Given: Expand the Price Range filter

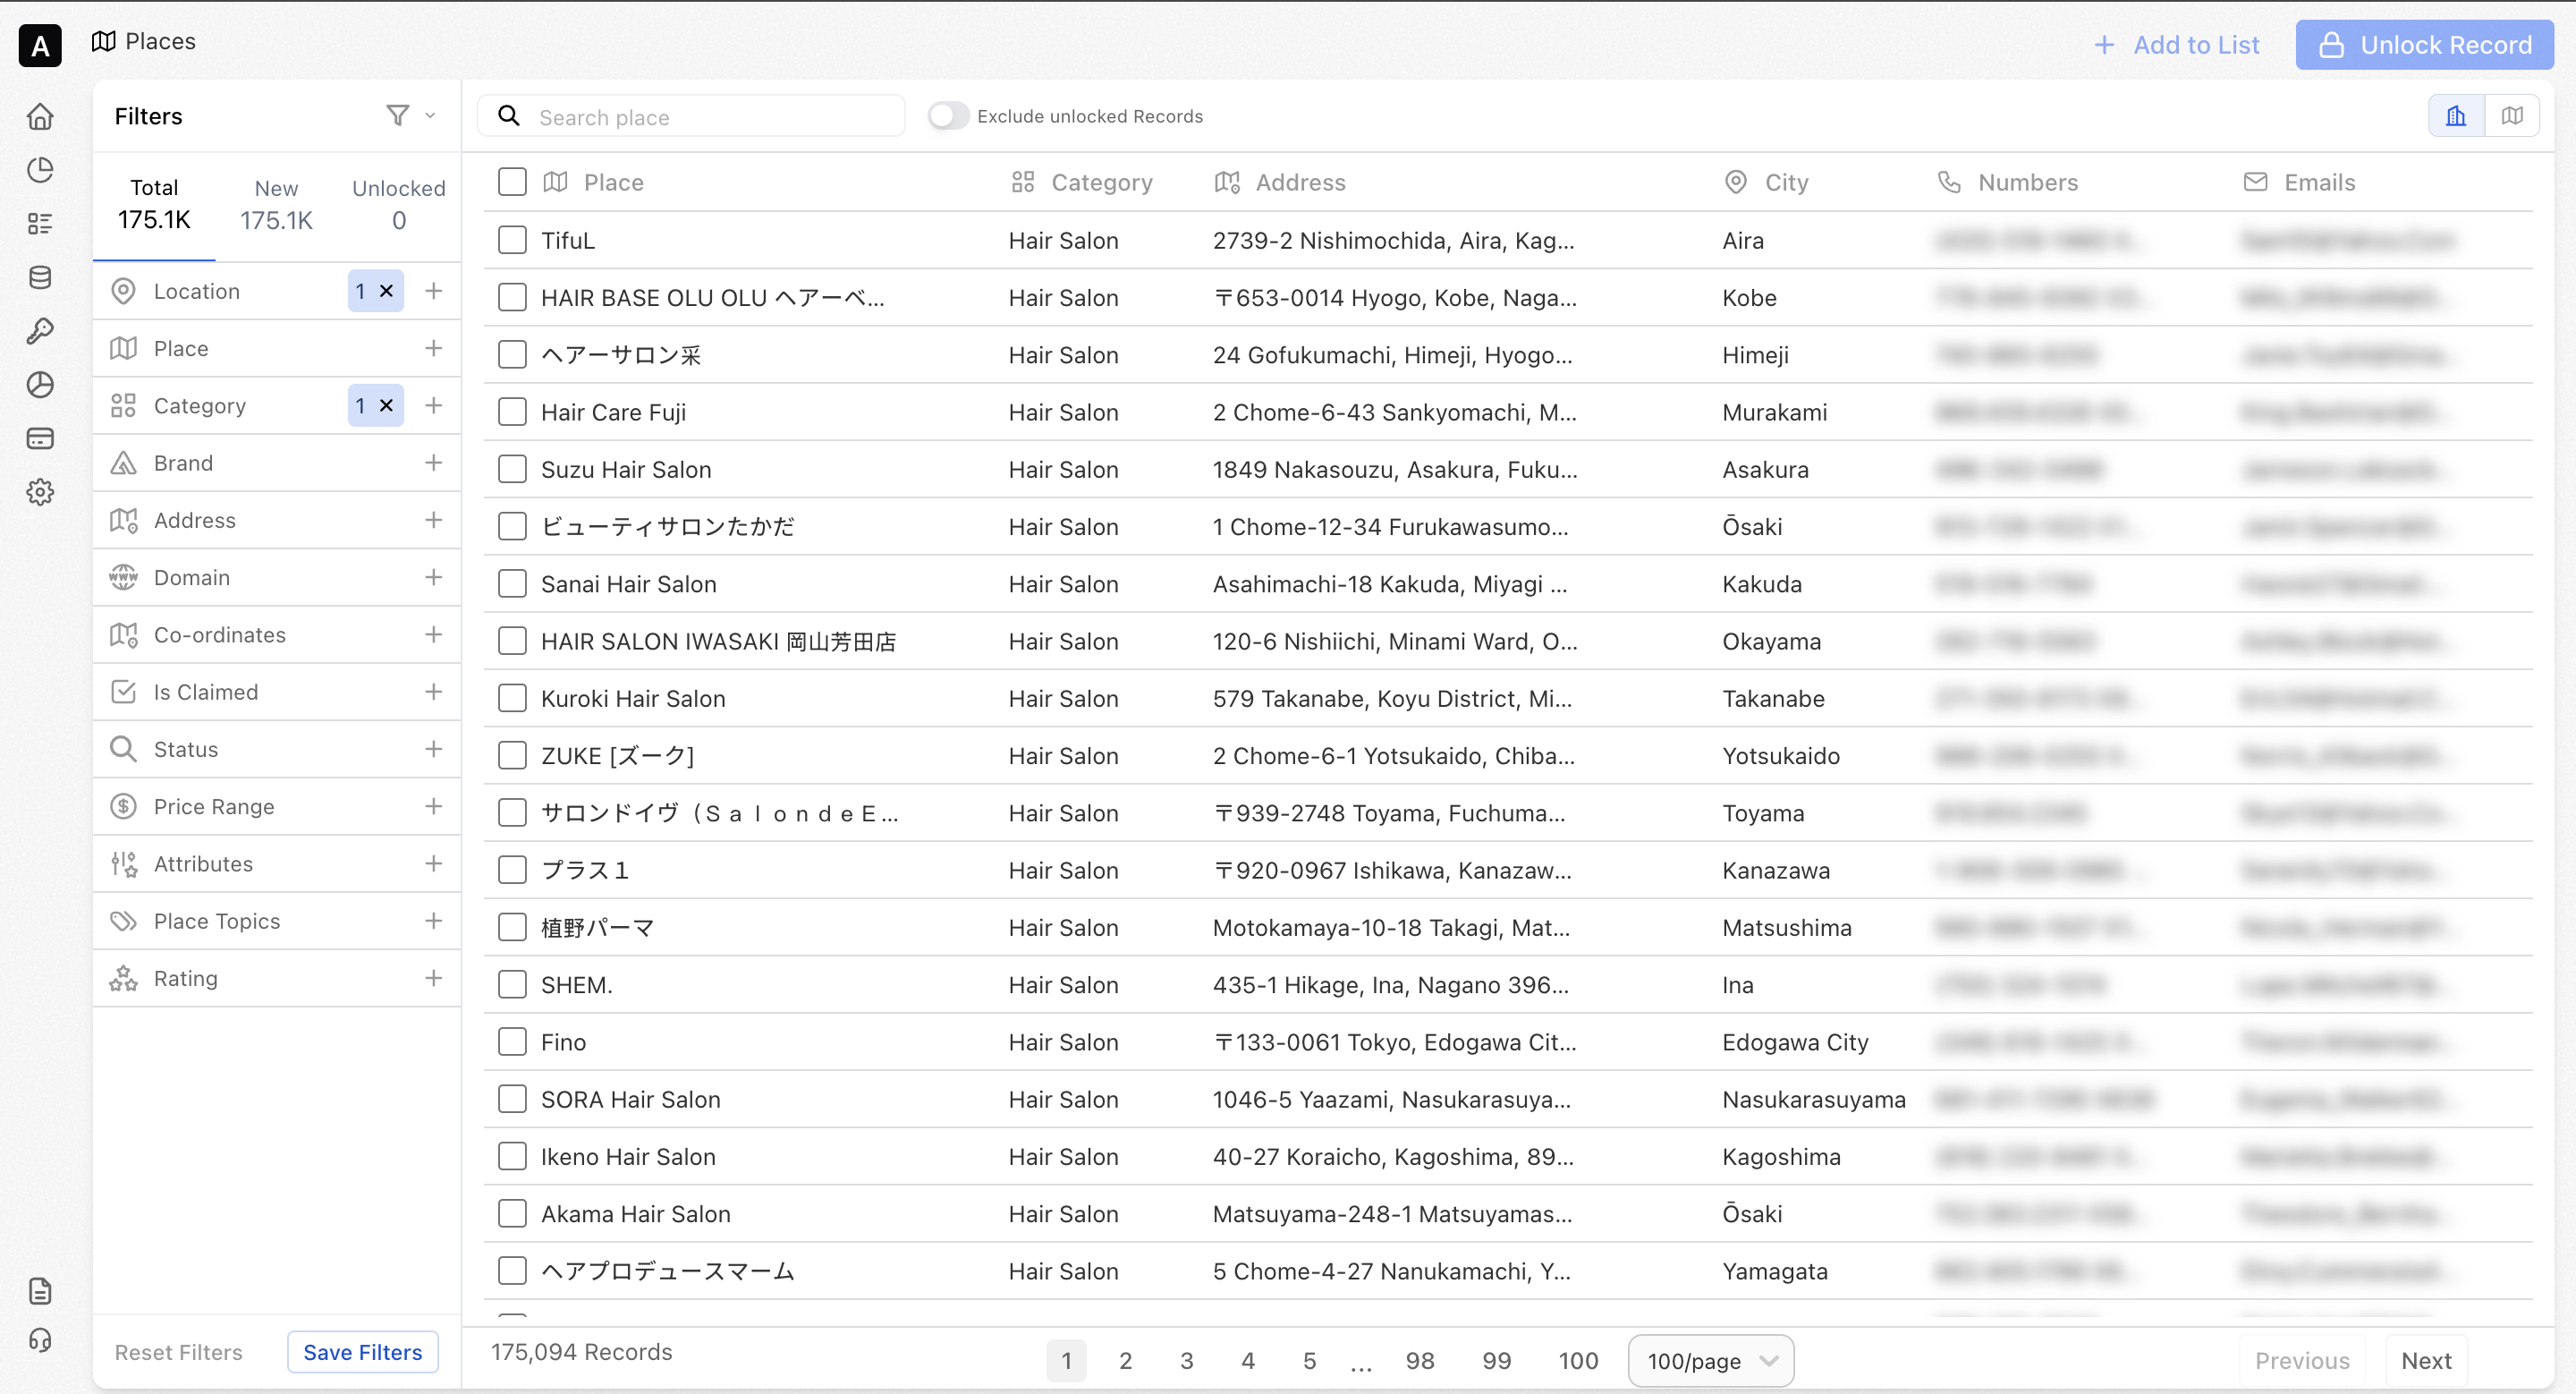Looking at the screenshot, I should [x=433, y=806].
